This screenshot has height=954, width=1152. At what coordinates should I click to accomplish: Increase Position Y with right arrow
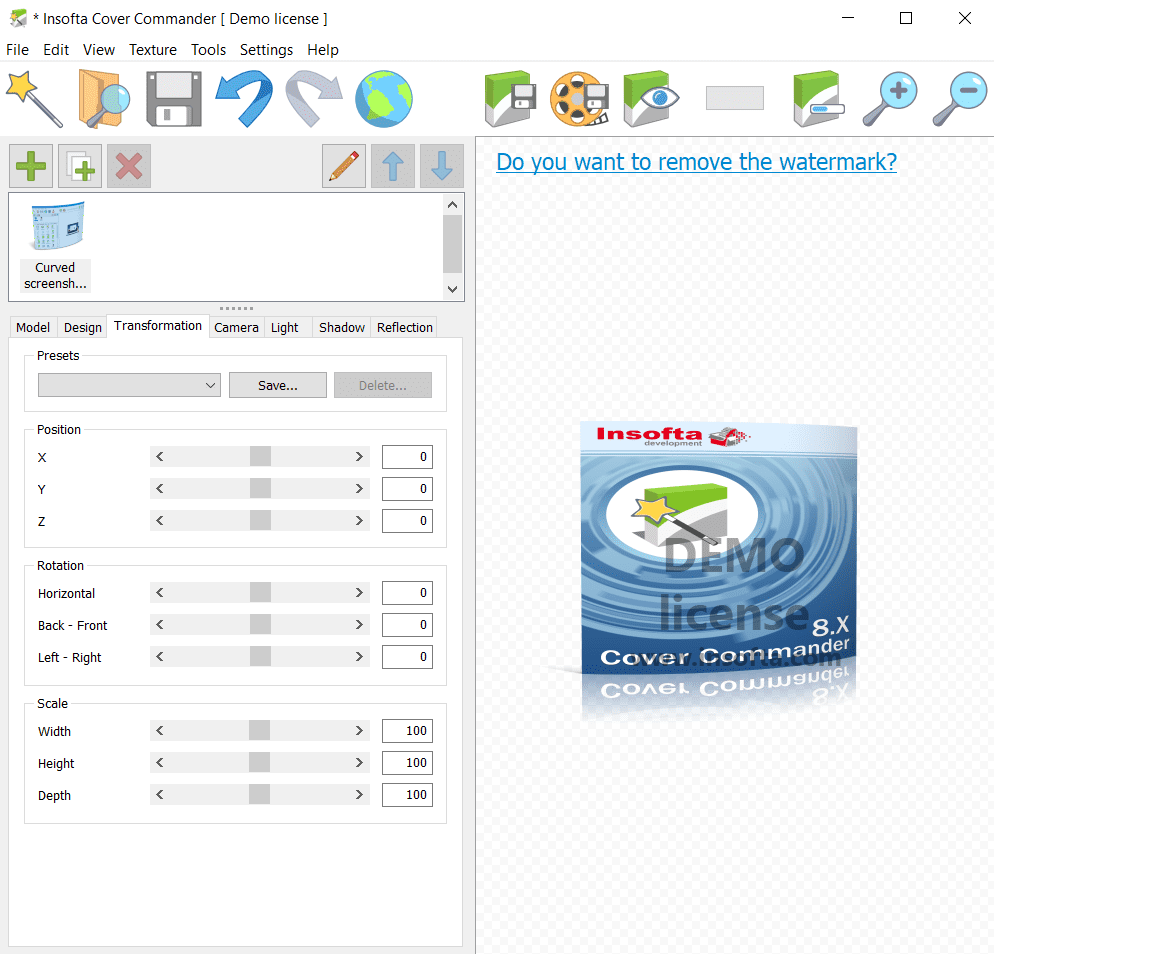coord(359,489)
